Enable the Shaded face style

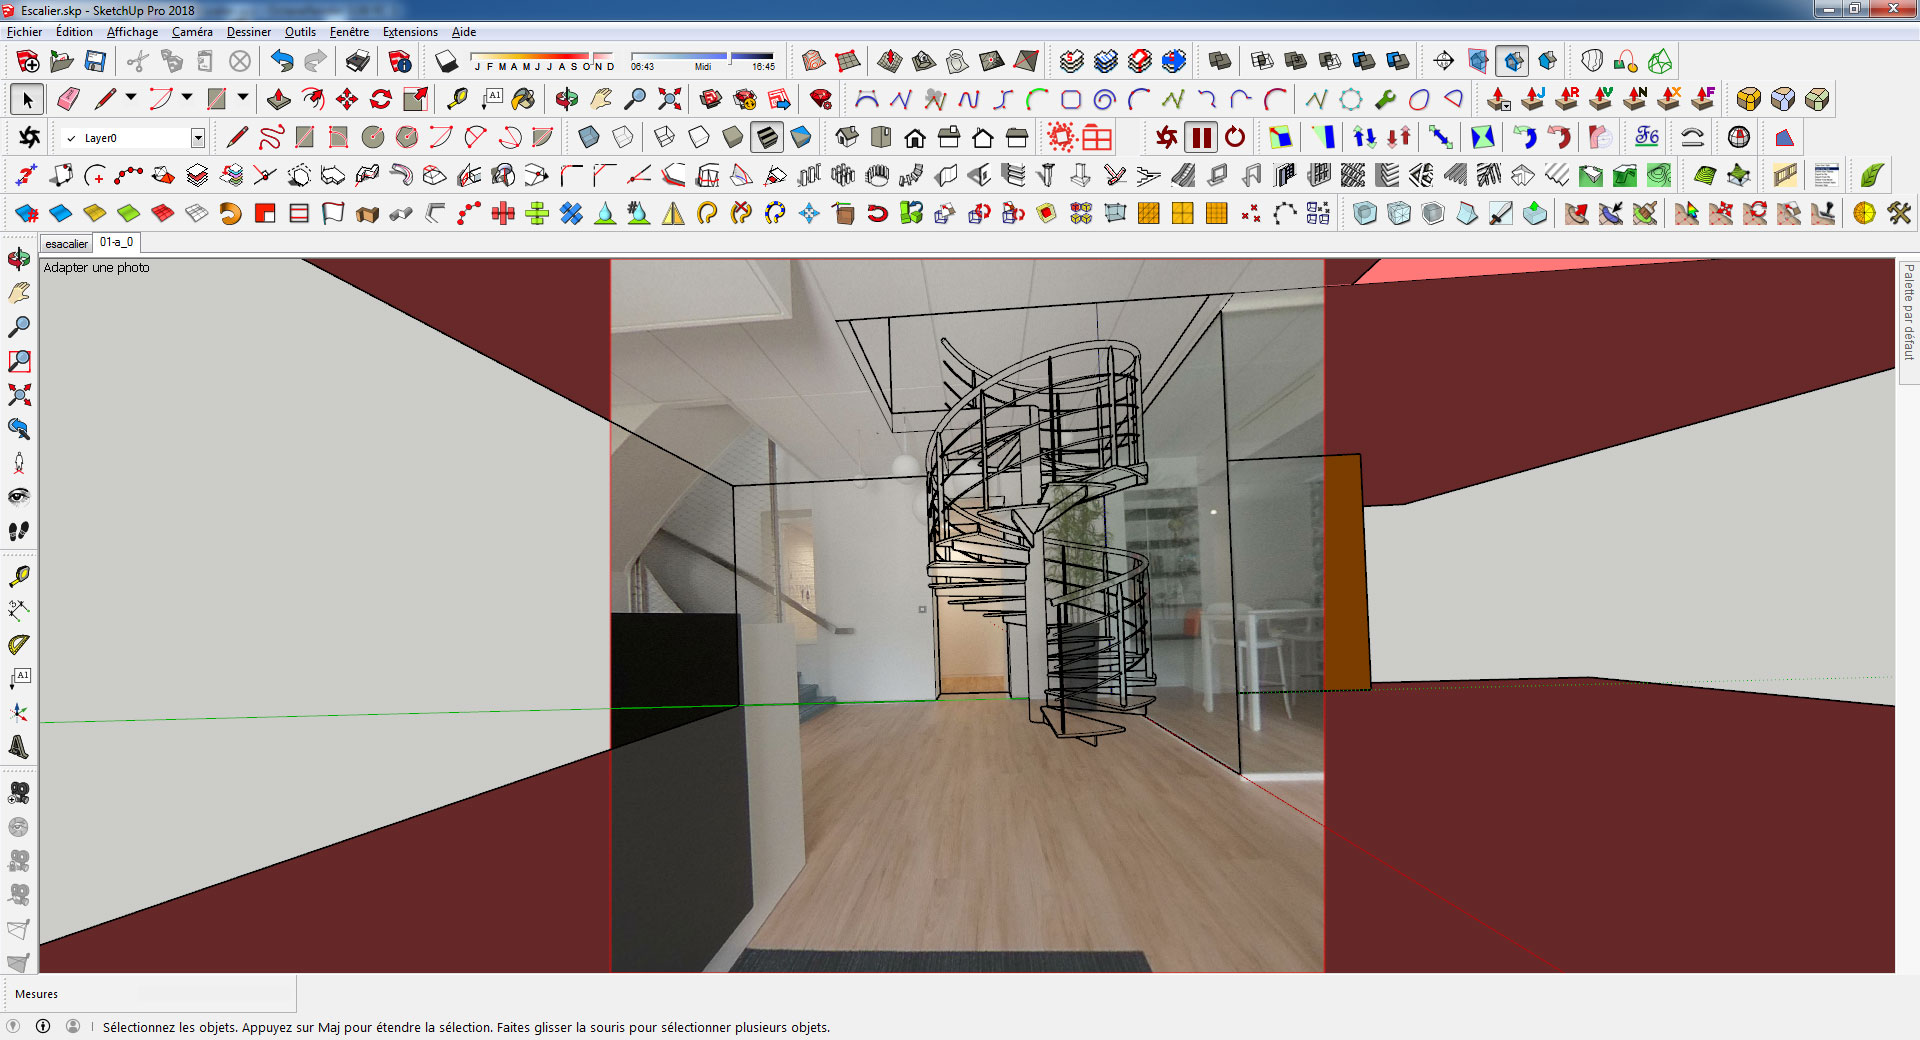tap(733, 137)
